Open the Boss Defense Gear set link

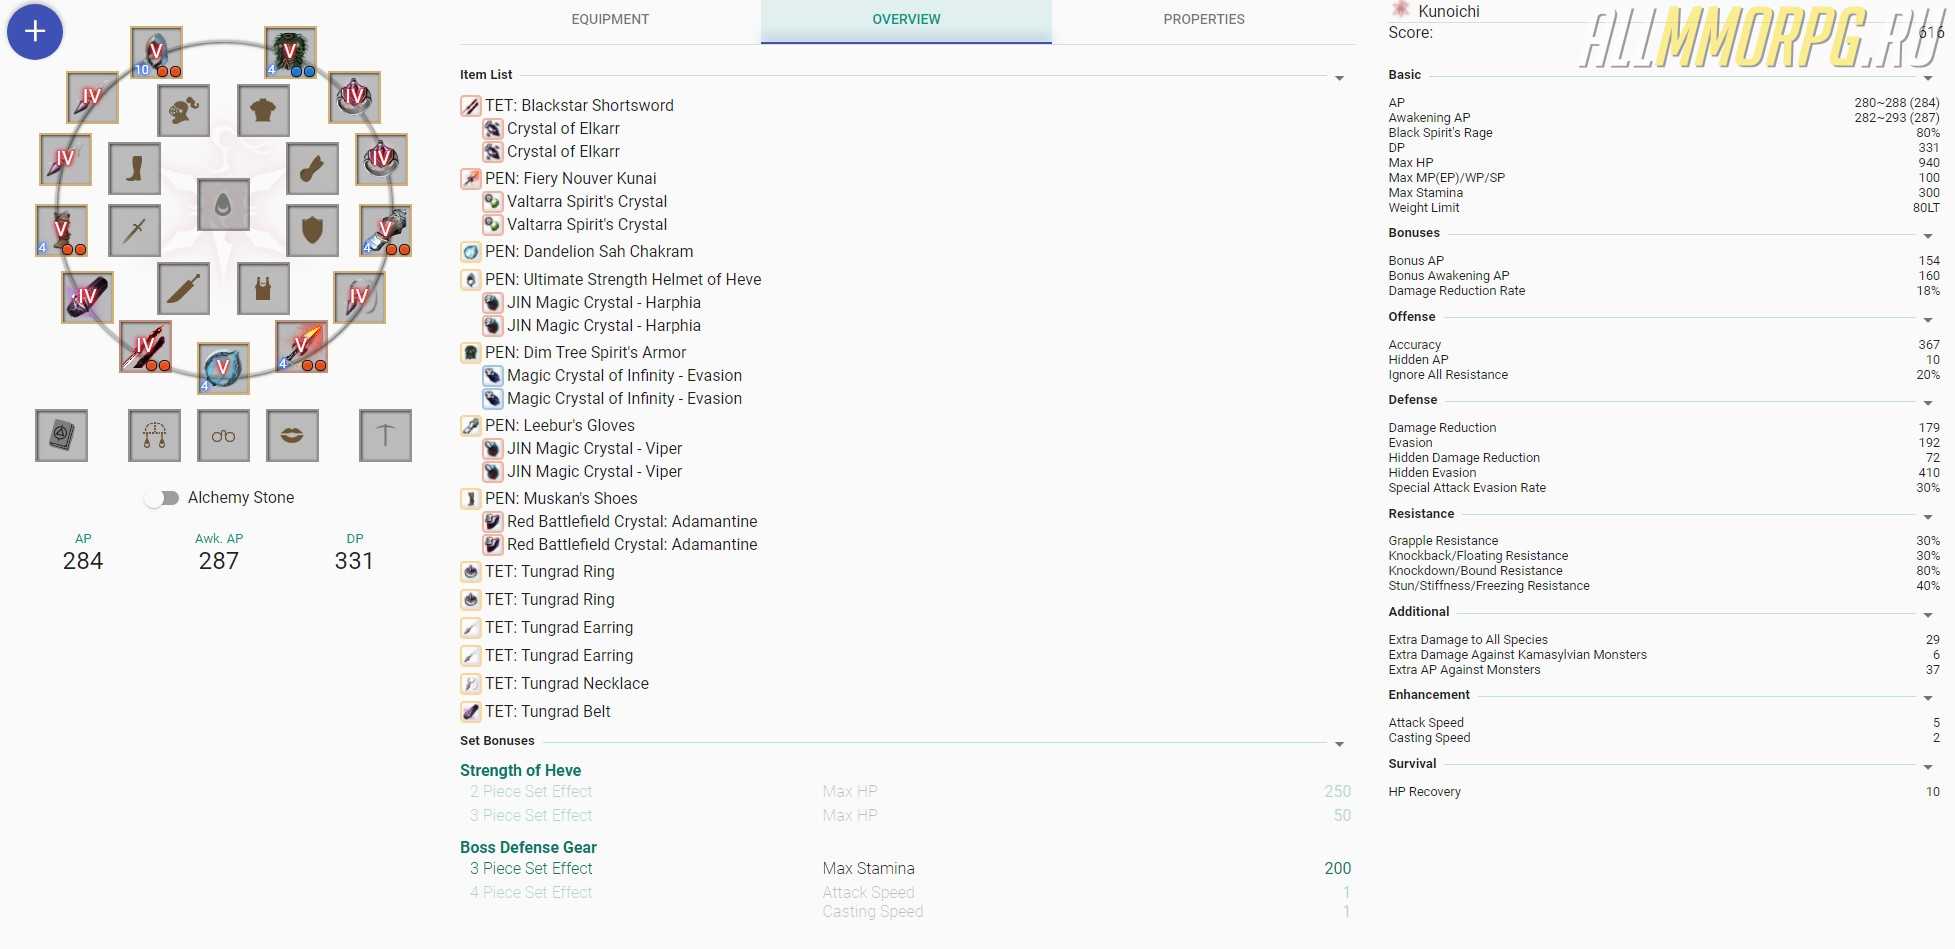click(528, 847)
